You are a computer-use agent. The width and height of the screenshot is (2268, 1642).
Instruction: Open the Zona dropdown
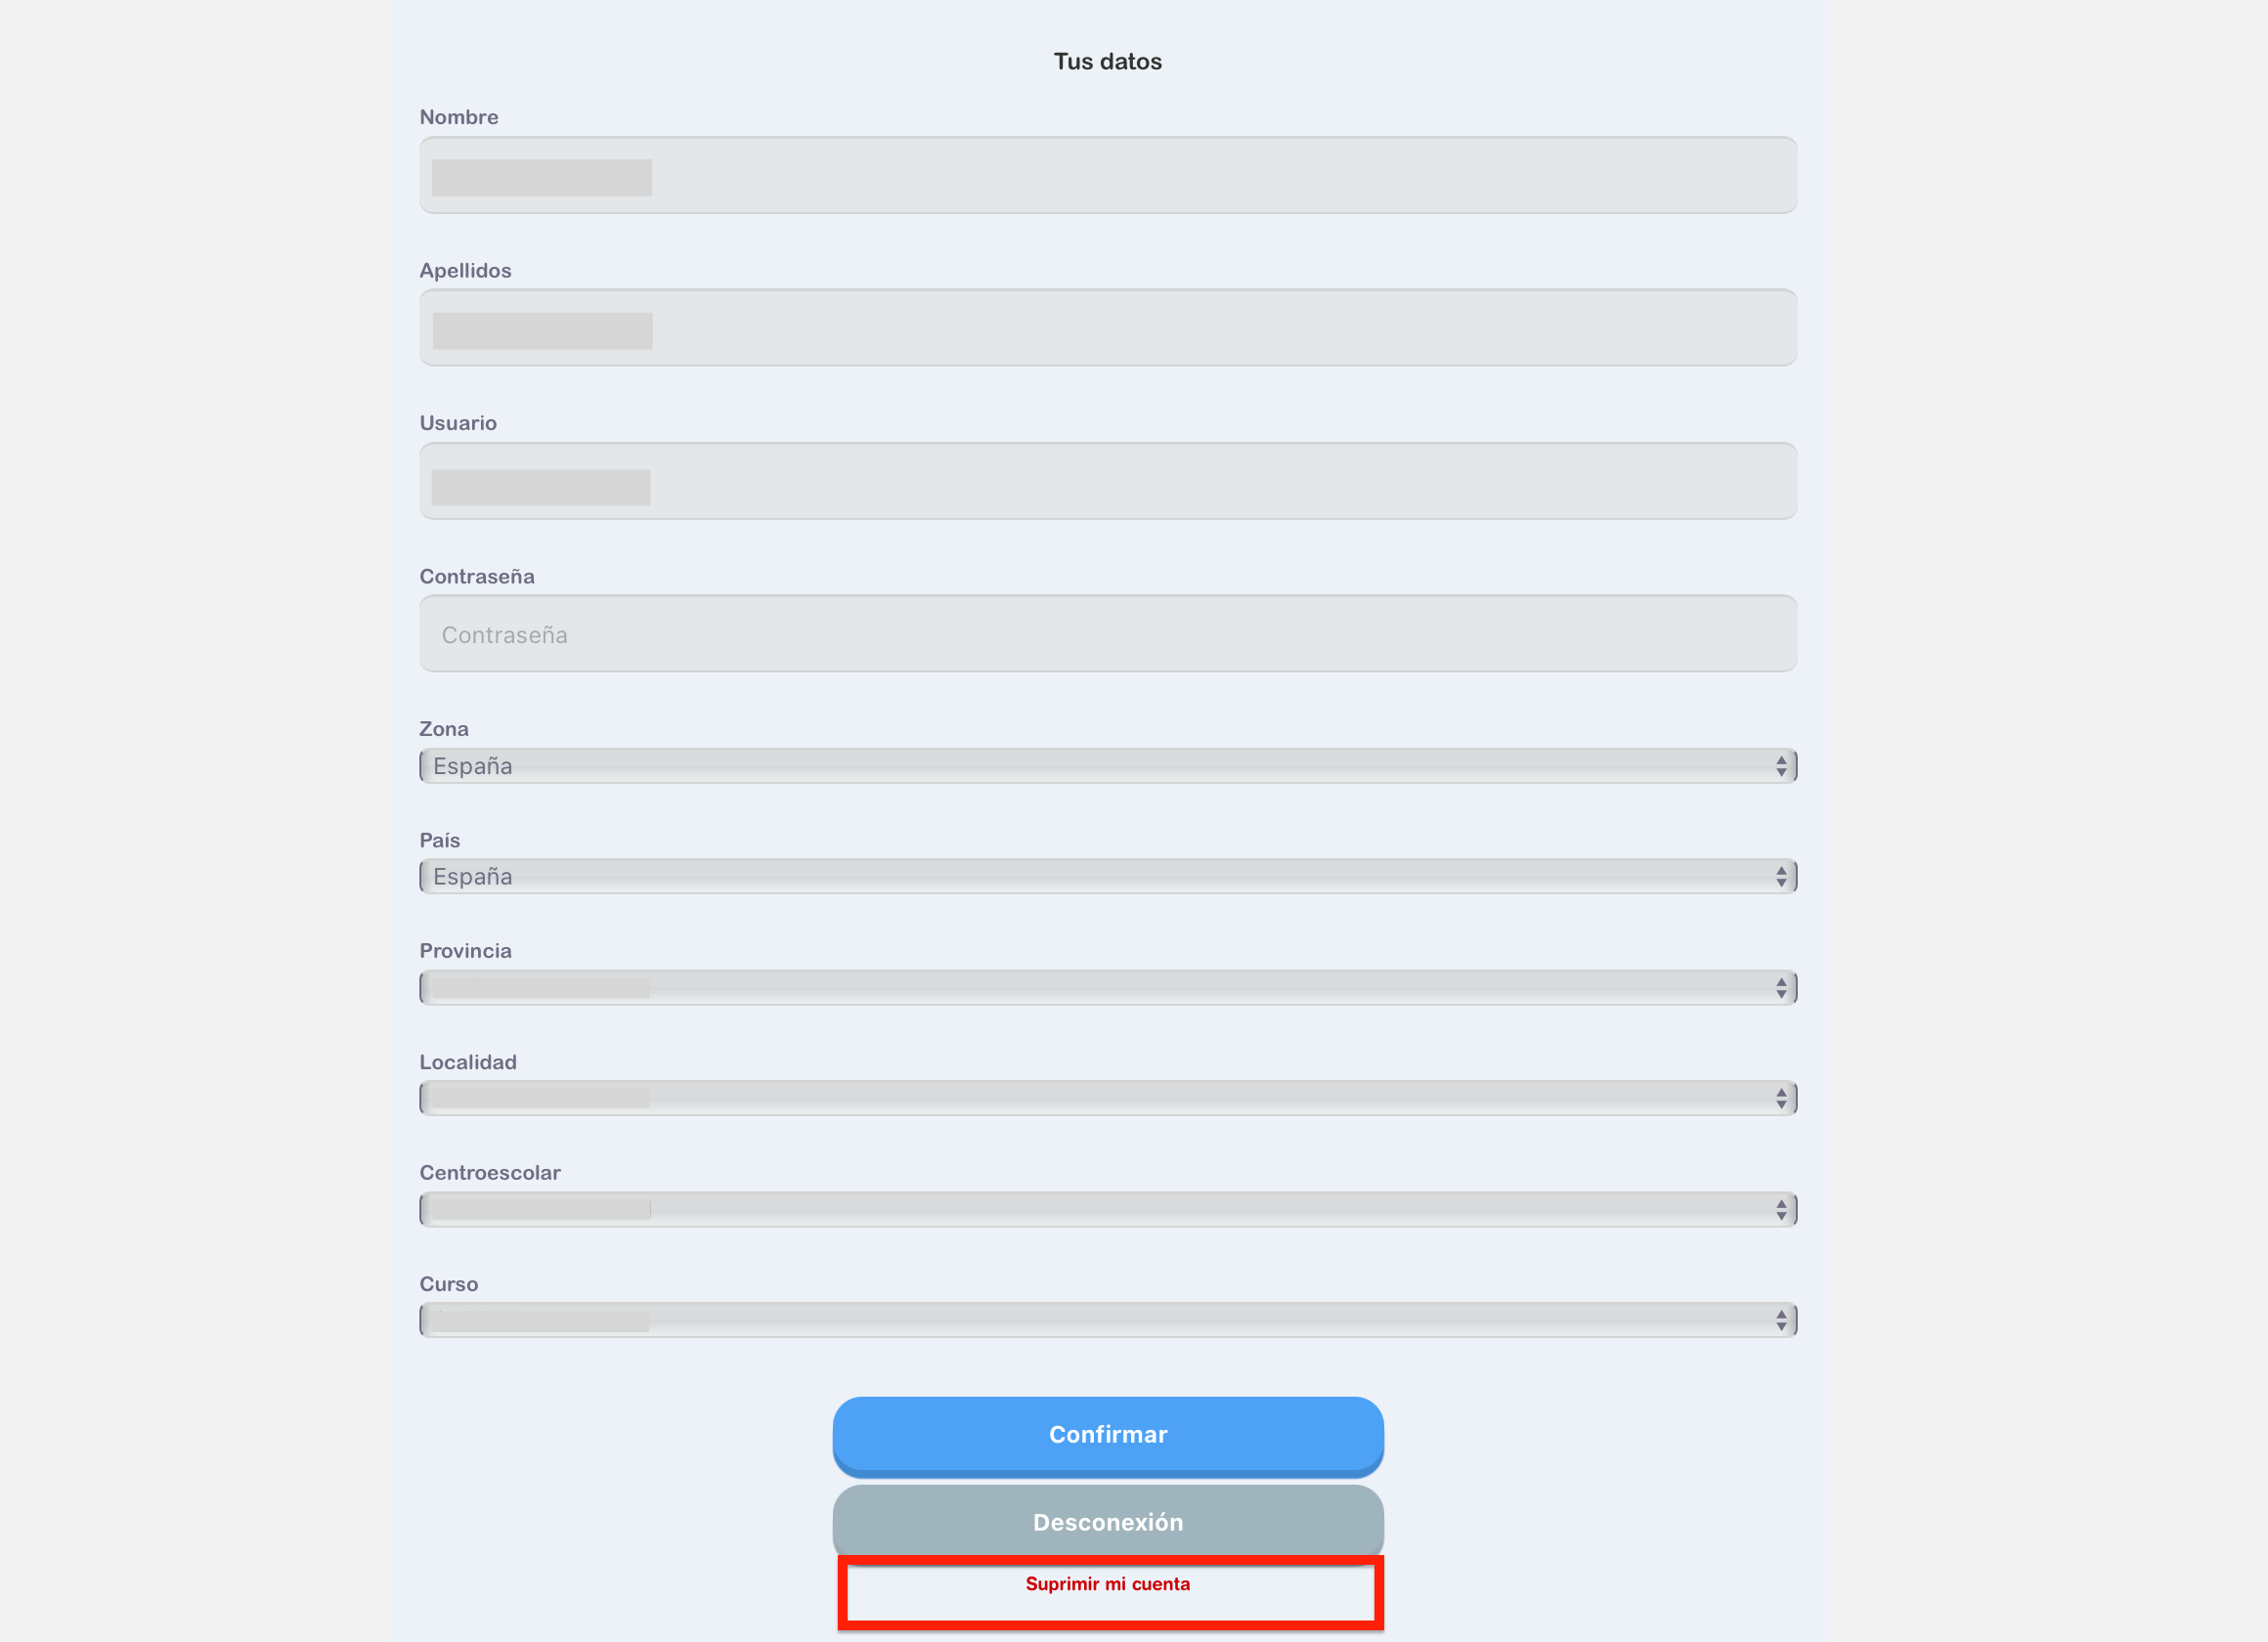click(1107, 766)
